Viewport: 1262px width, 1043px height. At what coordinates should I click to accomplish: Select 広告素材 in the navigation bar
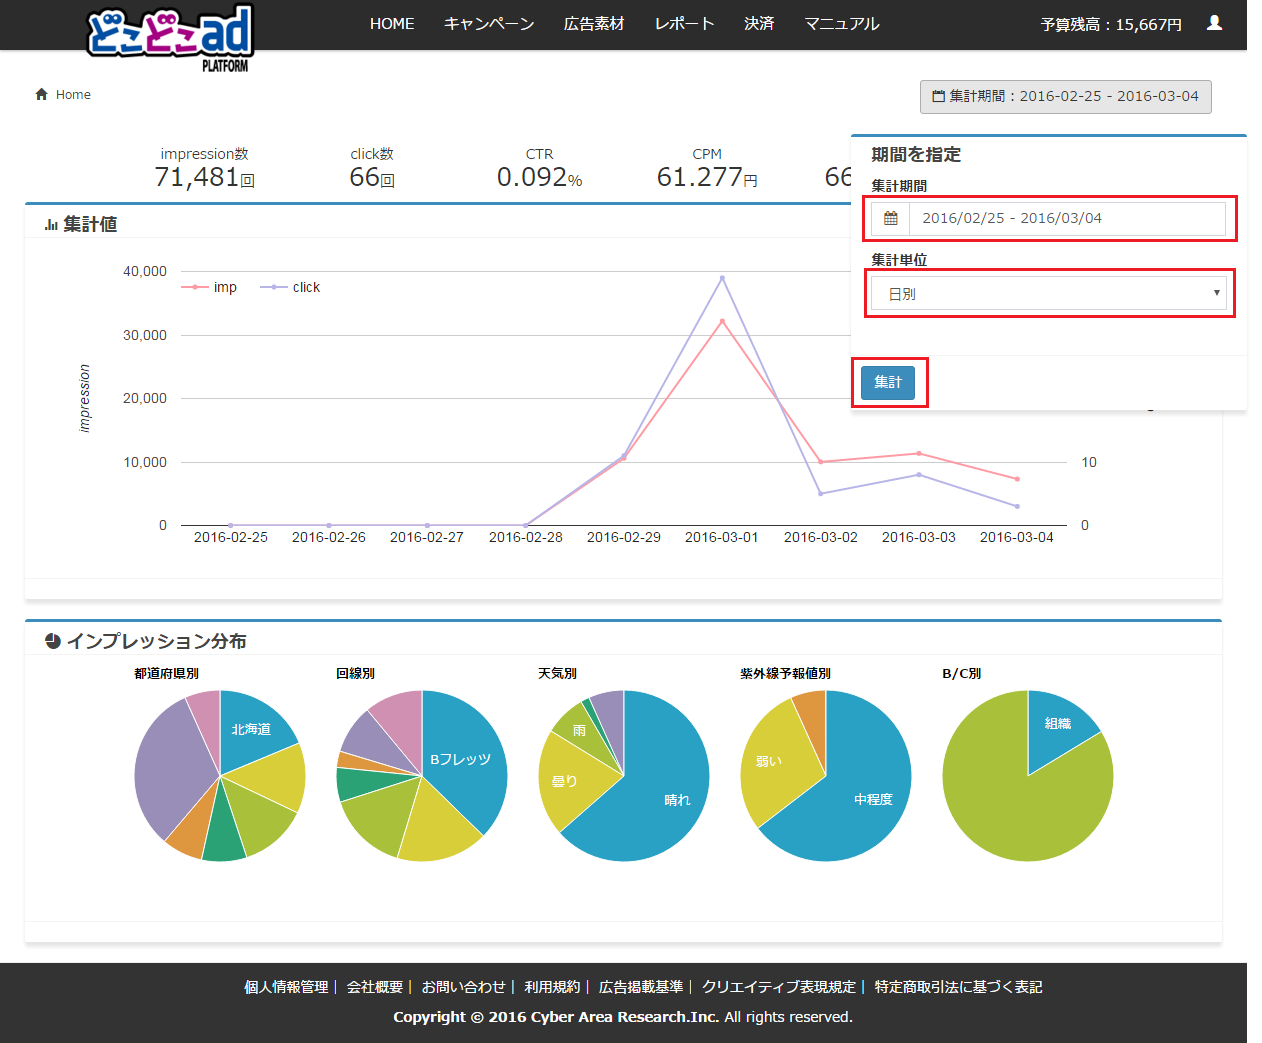click(594, 23)
